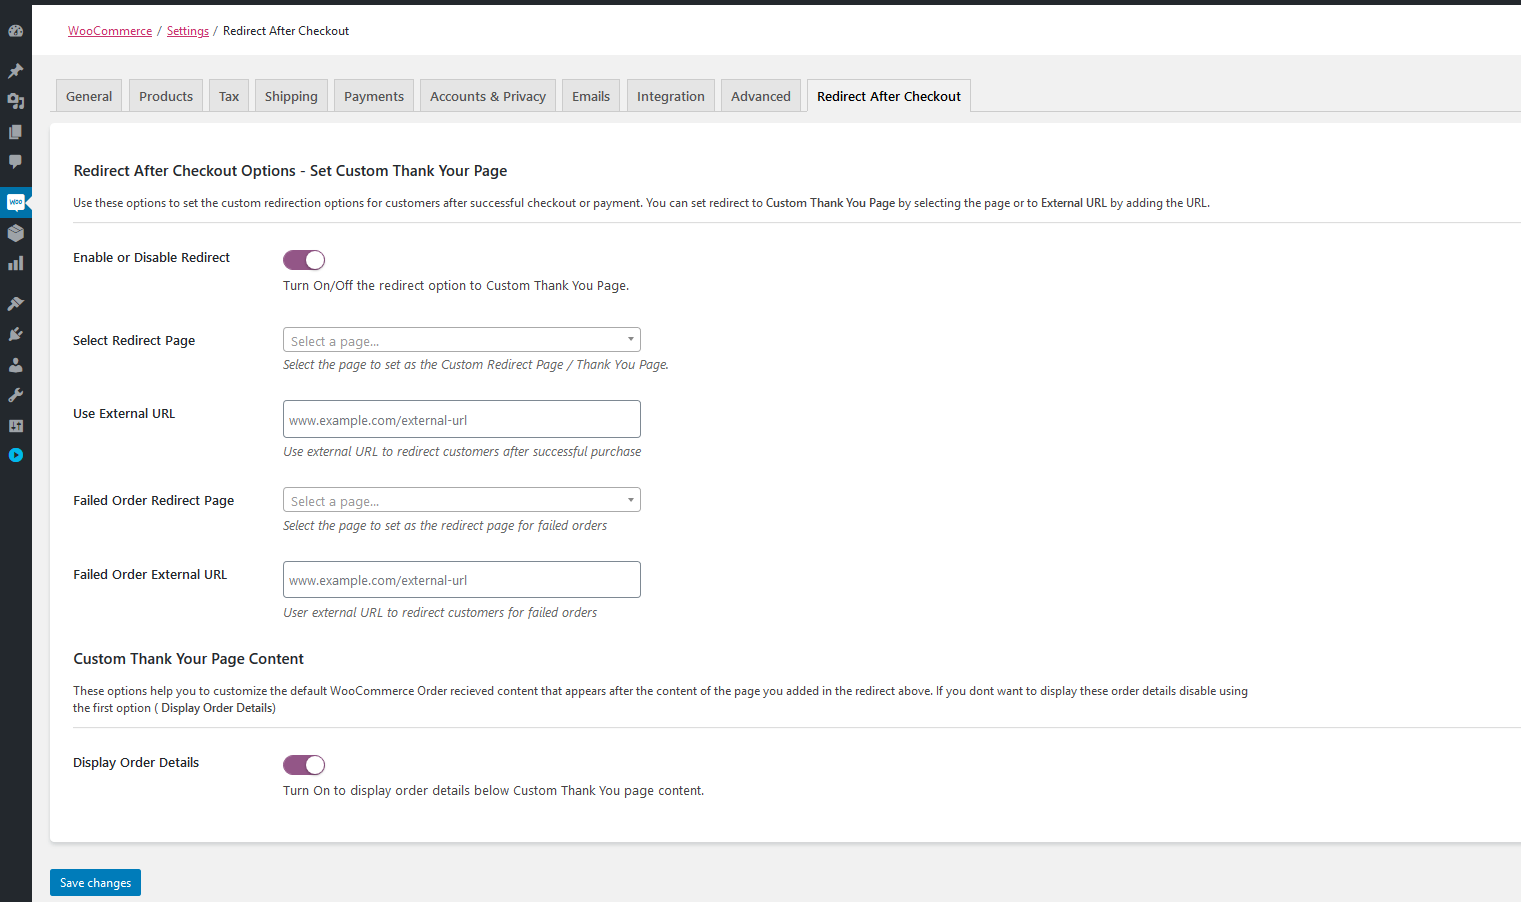
Task: Switch to the Shipping tab
Action: pyautogui.click(x=291, y=96)
